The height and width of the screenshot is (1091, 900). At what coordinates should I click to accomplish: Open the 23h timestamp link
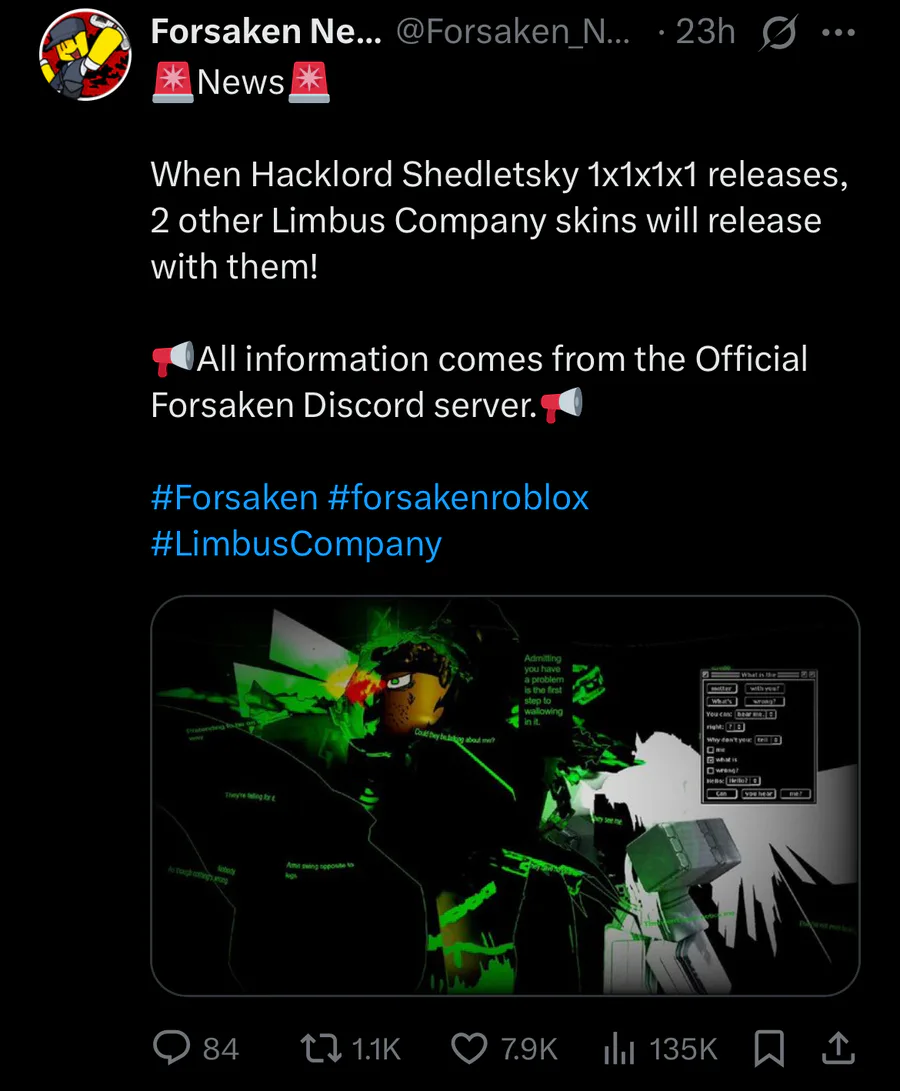point(705,31)
